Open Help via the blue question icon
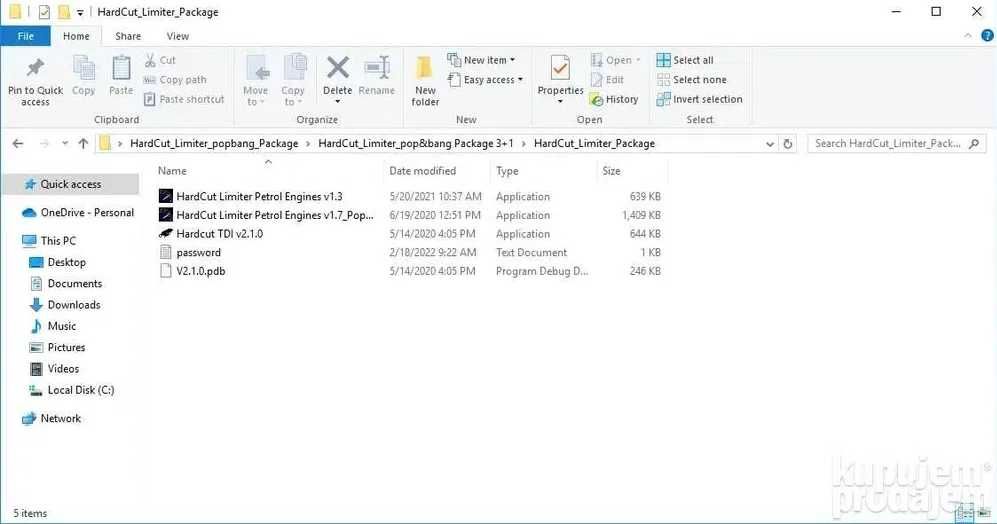This screenshot has width=997, height=524. coord(987,36)
